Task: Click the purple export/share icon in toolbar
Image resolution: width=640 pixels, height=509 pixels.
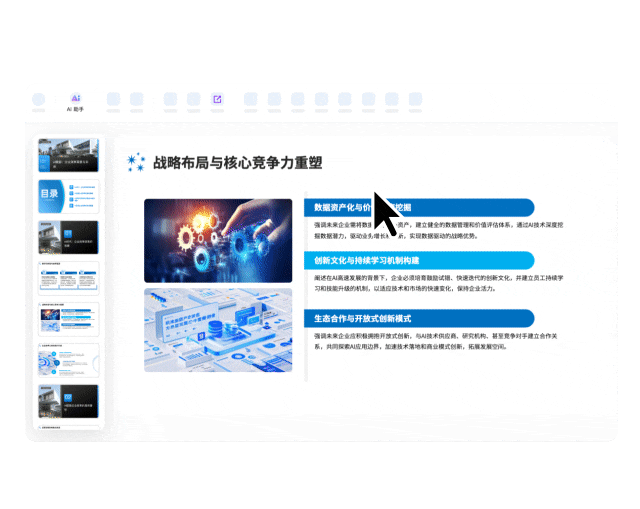Action: click(x=217, y=99)
